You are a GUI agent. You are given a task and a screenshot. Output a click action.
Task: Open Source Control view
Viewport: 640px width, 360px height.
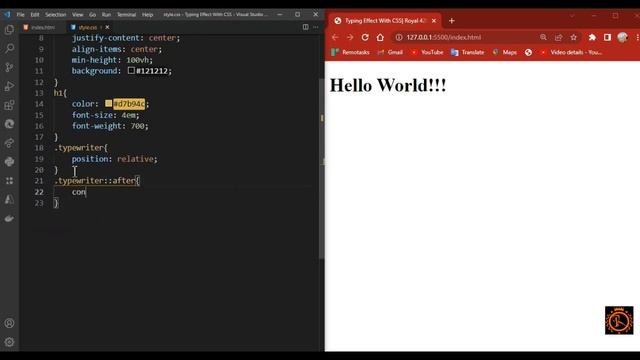(x=9, y=67)
